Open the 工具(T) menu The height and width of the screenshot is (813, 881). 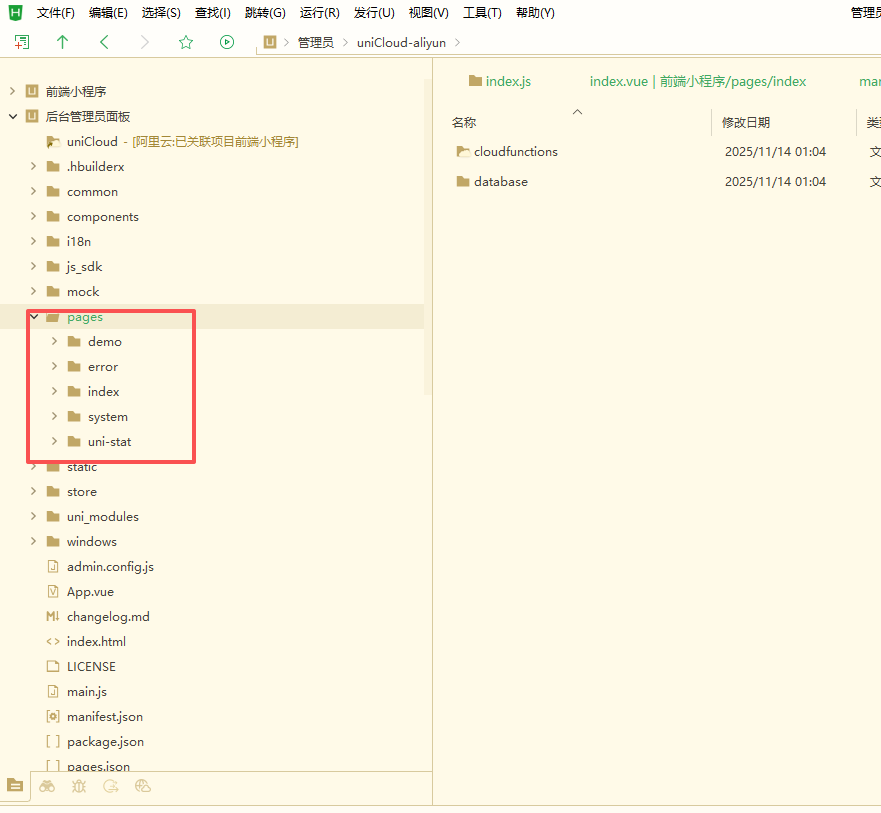(x=482, y=13)
